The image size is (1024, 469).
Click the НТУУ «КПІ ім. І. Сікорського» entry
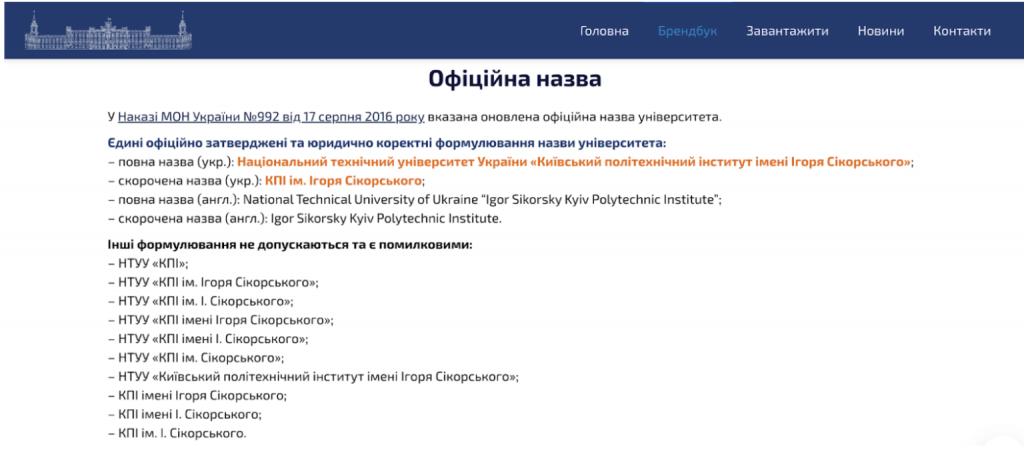point(201,302)
